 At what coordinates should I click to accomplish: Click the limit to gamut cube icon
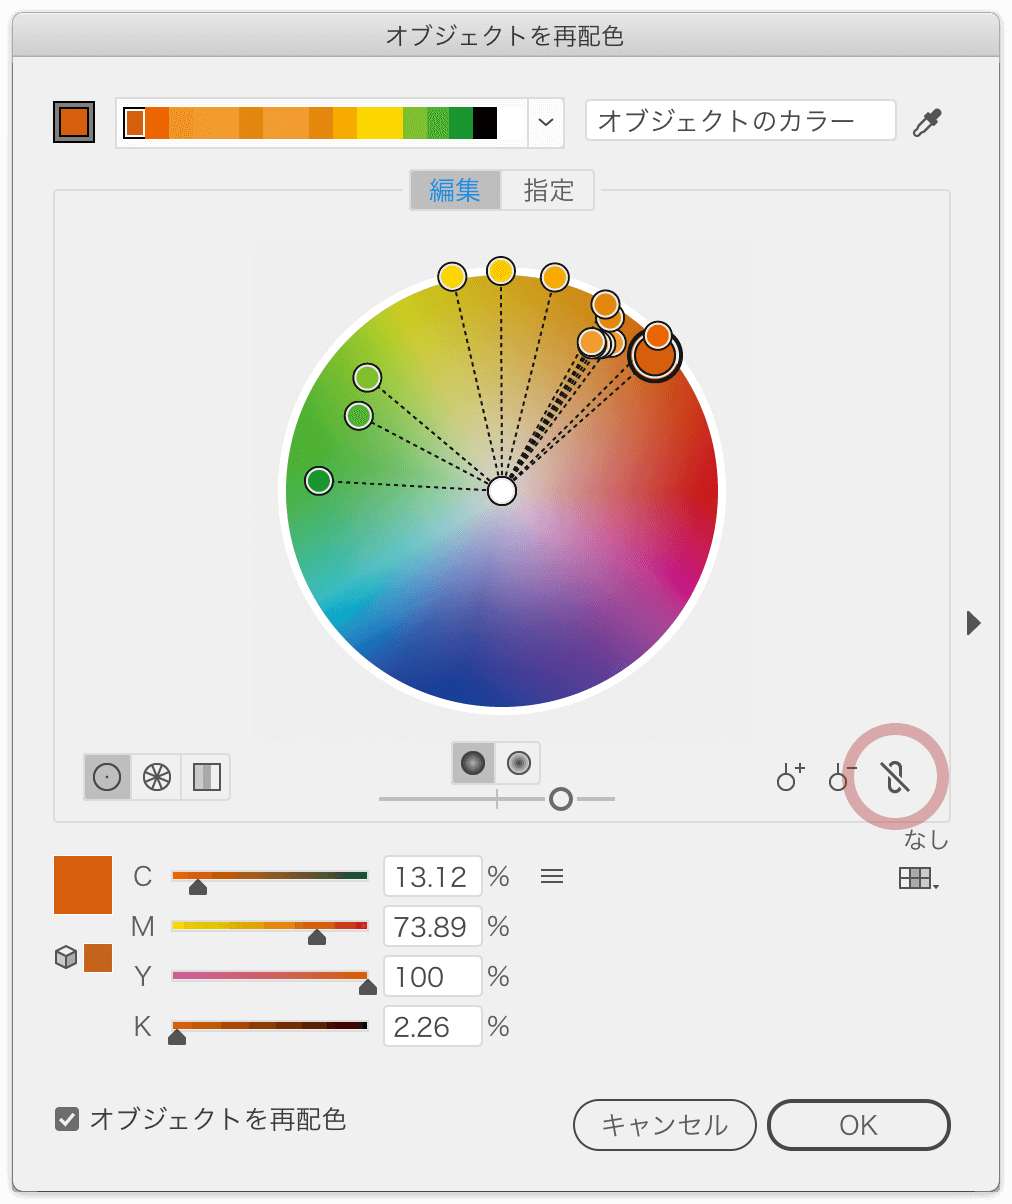pyautogui.click(x=66, y=958)
